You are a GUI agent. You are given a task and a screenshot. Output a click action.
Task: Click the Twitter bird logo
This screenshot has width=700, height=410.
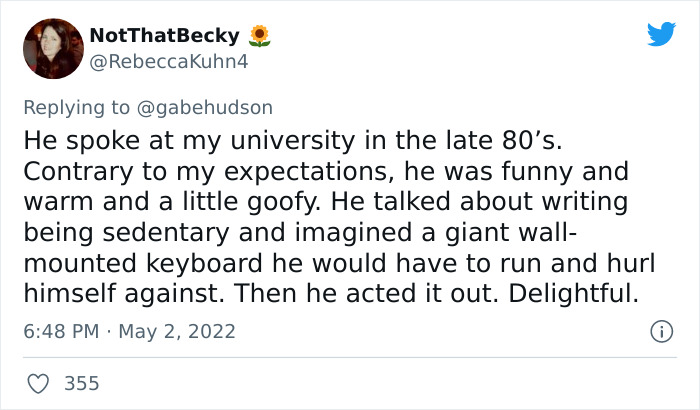point(661,35)
